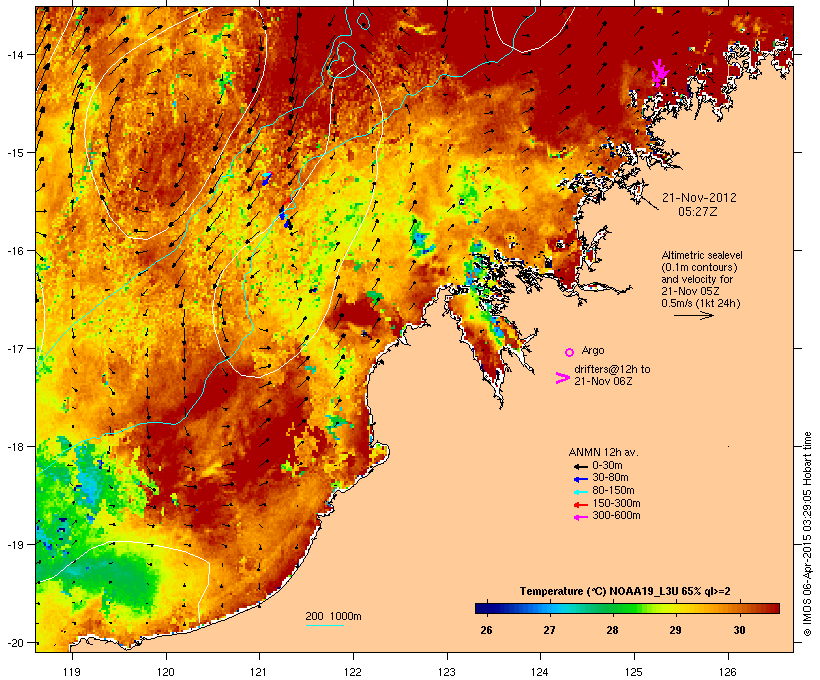Click the latitude label '-19'
The width and height of the screenshot is (820, 680).
(15, 545)
